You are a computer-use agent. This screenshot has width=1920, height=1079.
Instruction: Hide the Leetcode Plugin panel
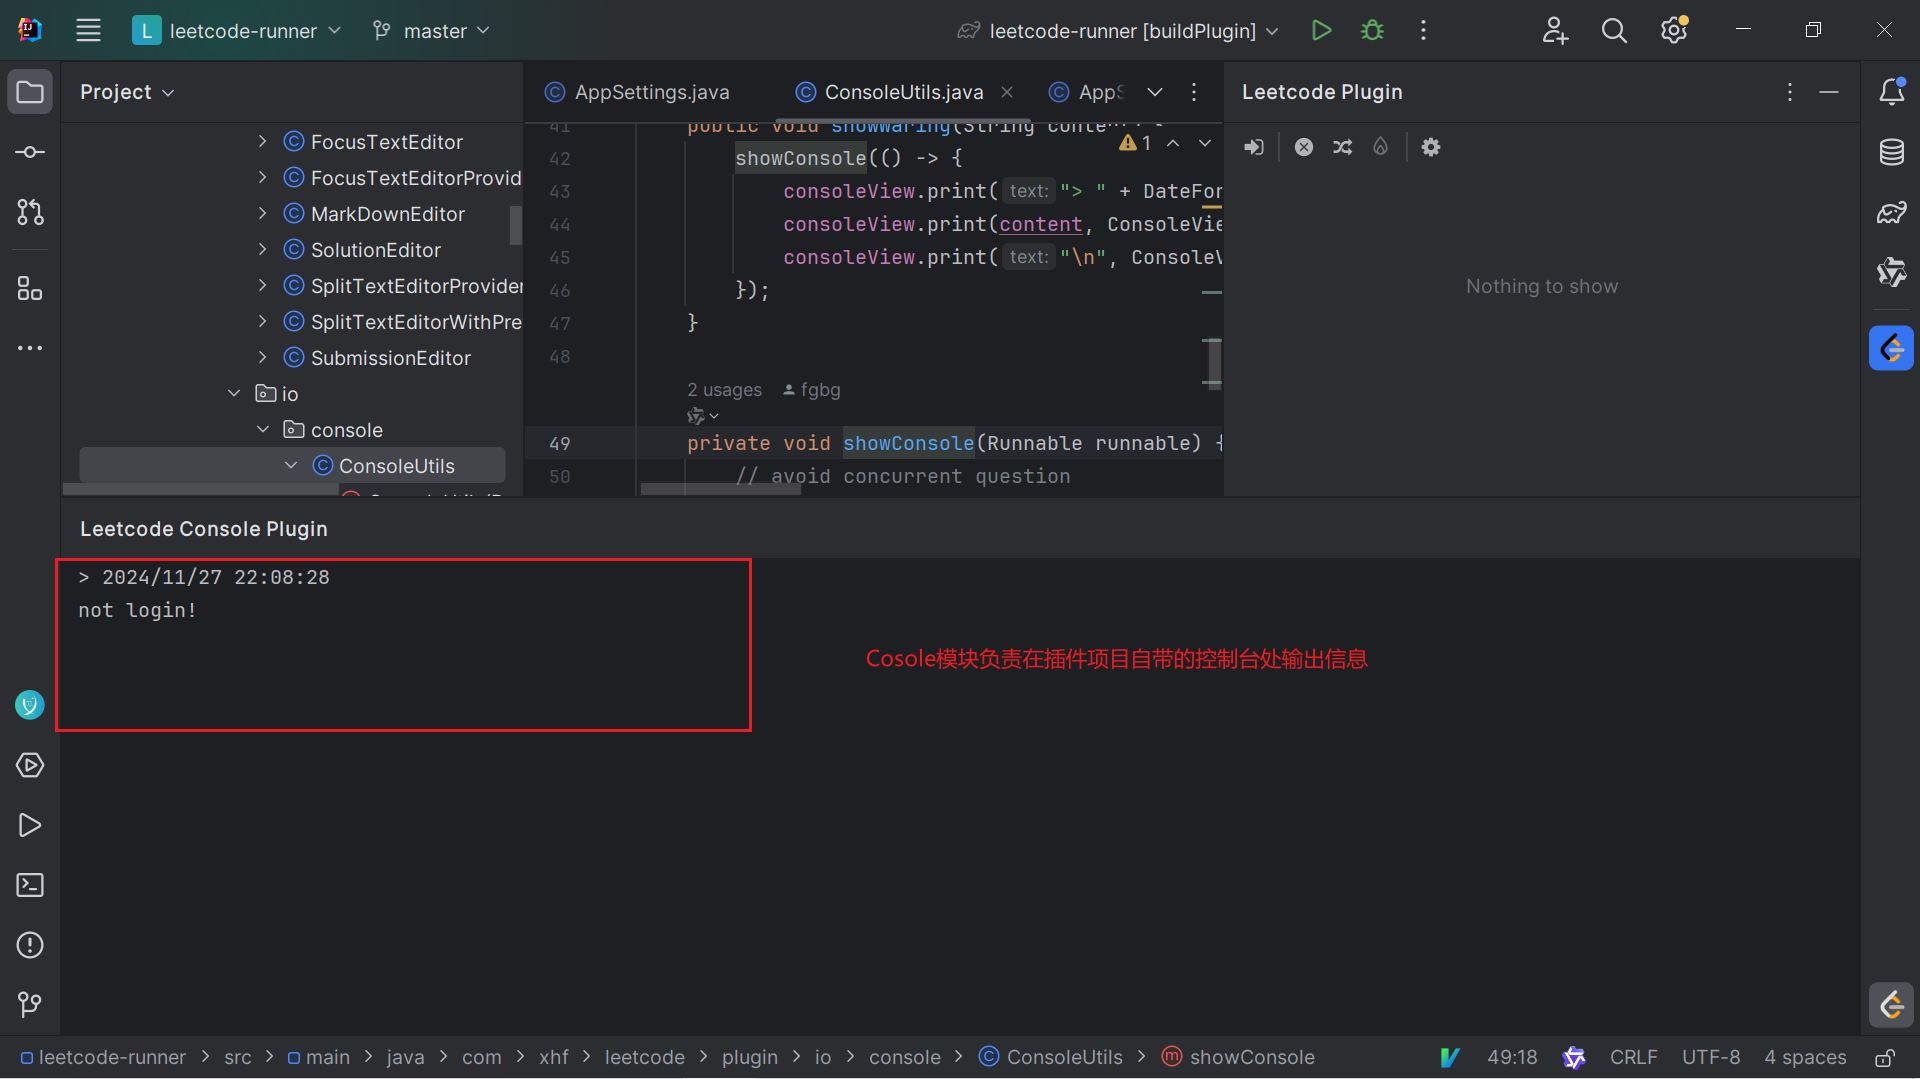pyautogui.click(x=1829, y=92)
